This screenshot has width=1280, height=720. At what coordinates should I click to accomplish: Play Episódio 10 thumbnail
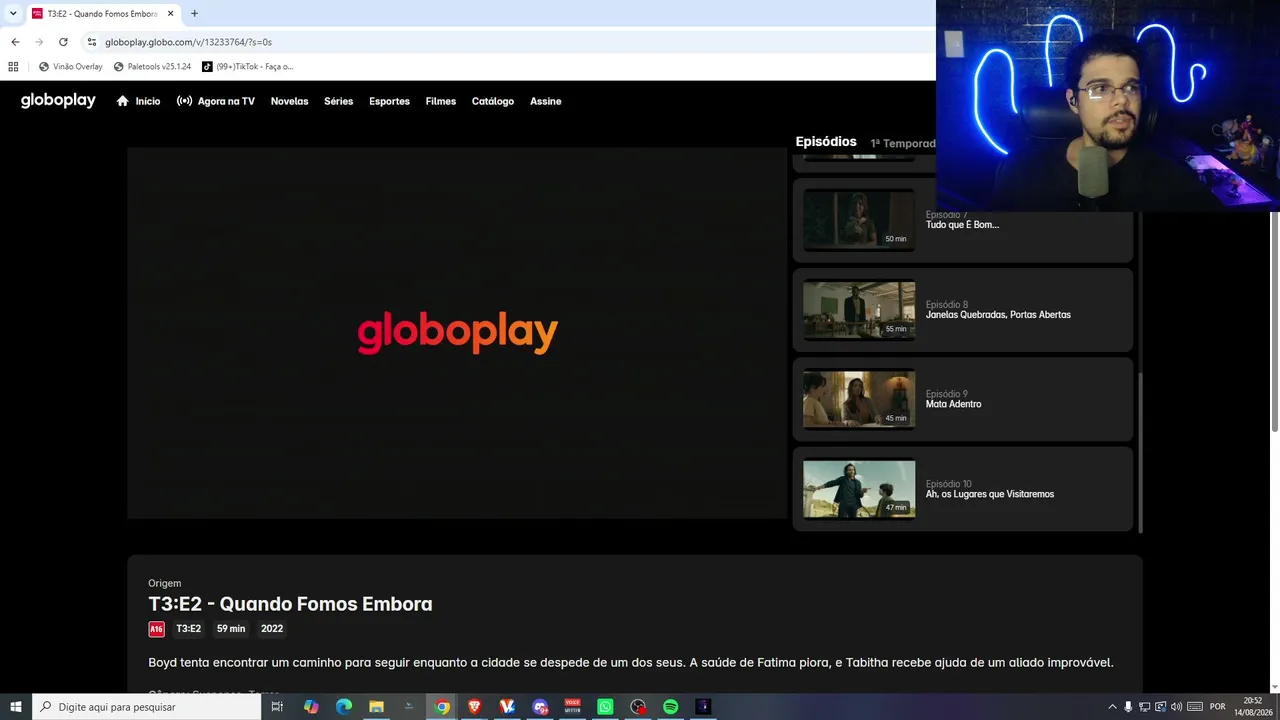click(859, 489)
